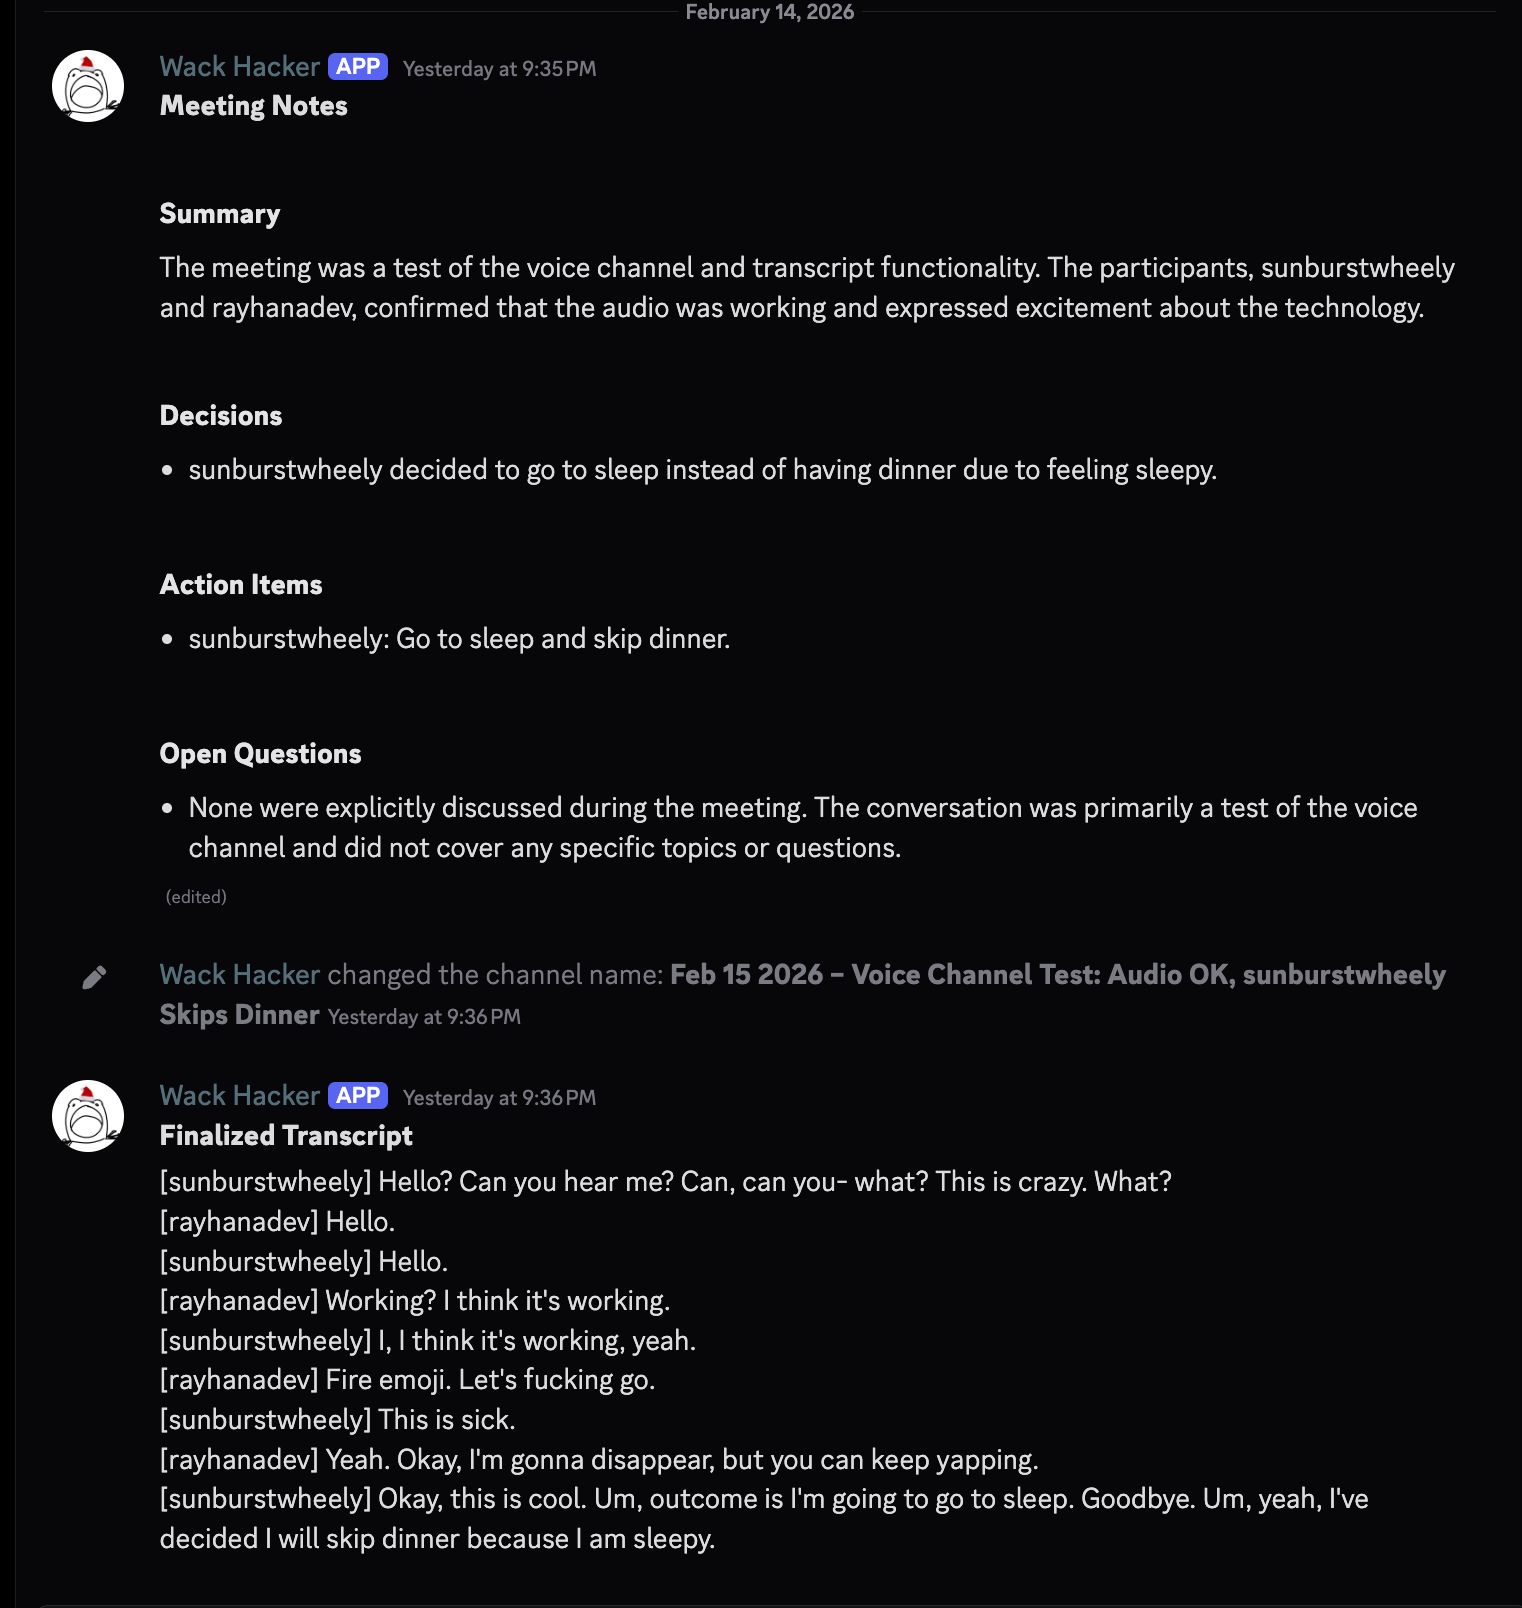The image size is (1522, 1608).
Task: Click the pencil icon for channel rename
Action: pyautogui.click(x=94, y=977)
